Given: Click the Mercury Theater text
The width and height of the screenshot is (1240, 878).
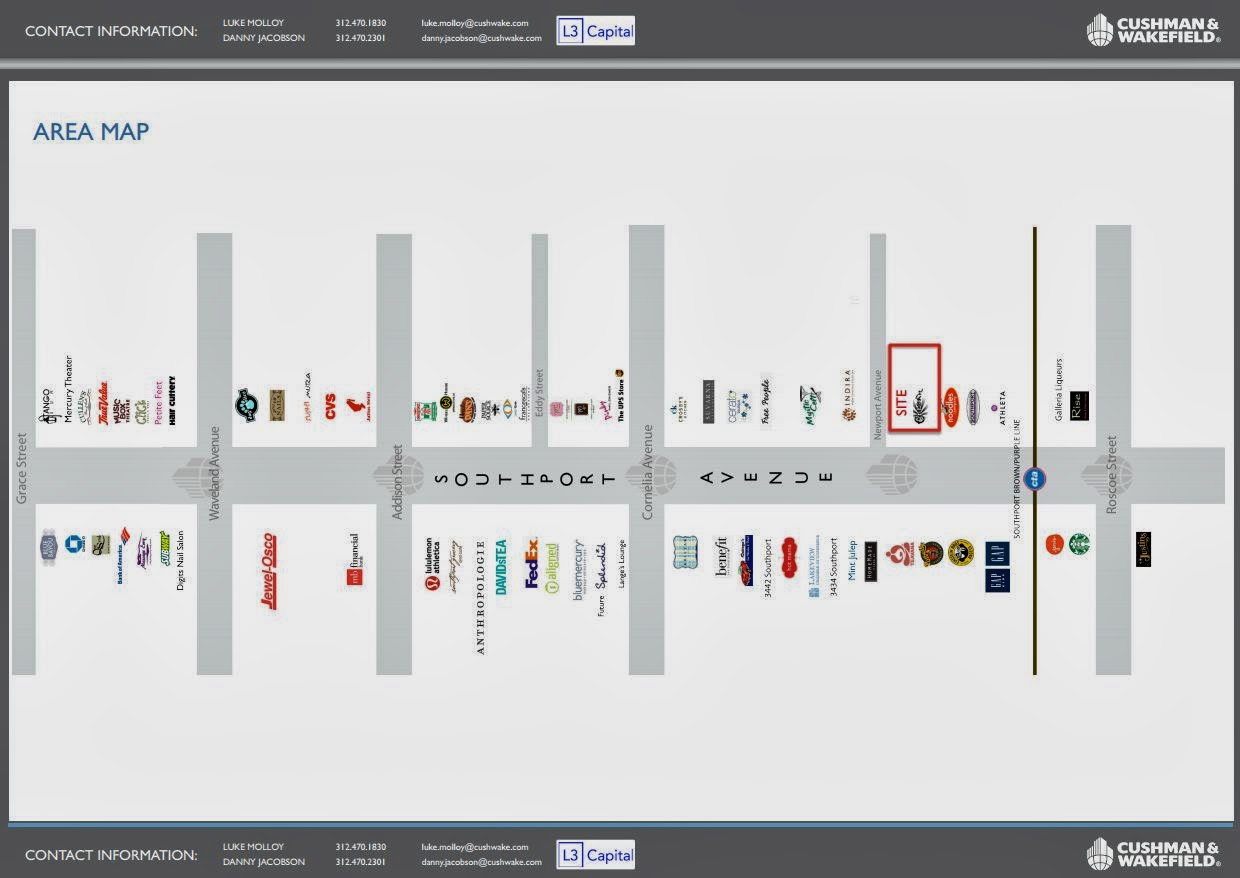Looking at the screenshot, I should (x=69, y=390).
